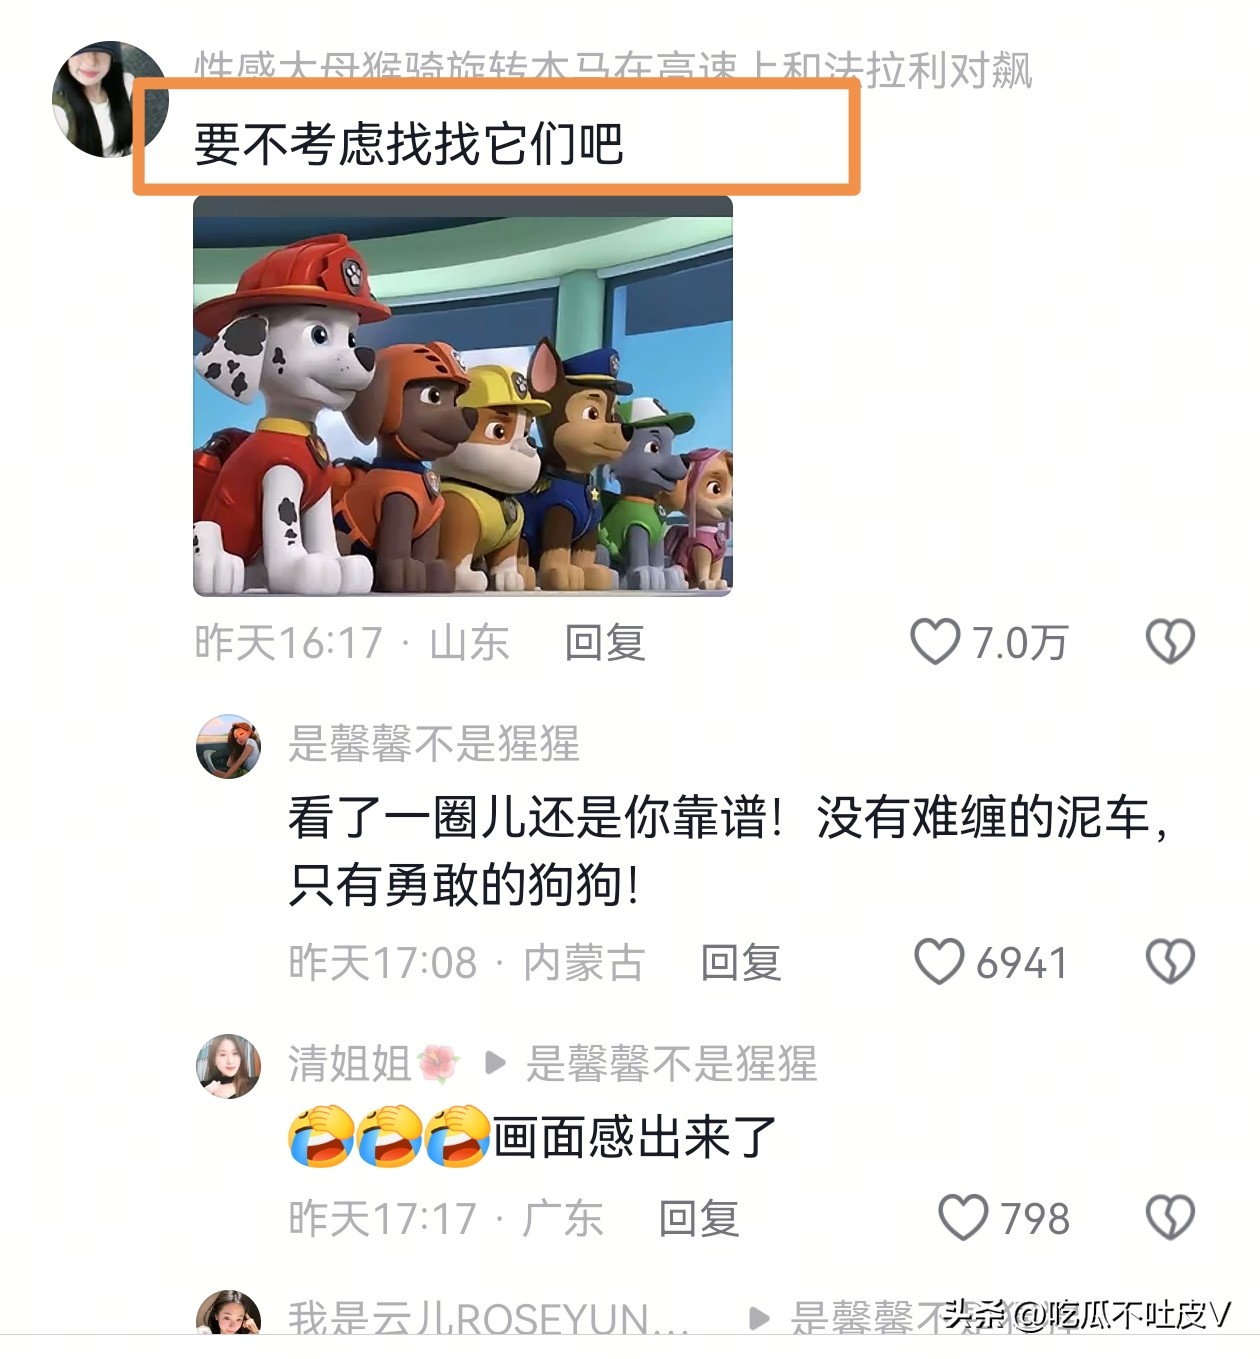Open the bottom commenter 我是云儿 avatar
The width and height of the screenshot is (1260, 1359).
click(x=228, y=1313)
